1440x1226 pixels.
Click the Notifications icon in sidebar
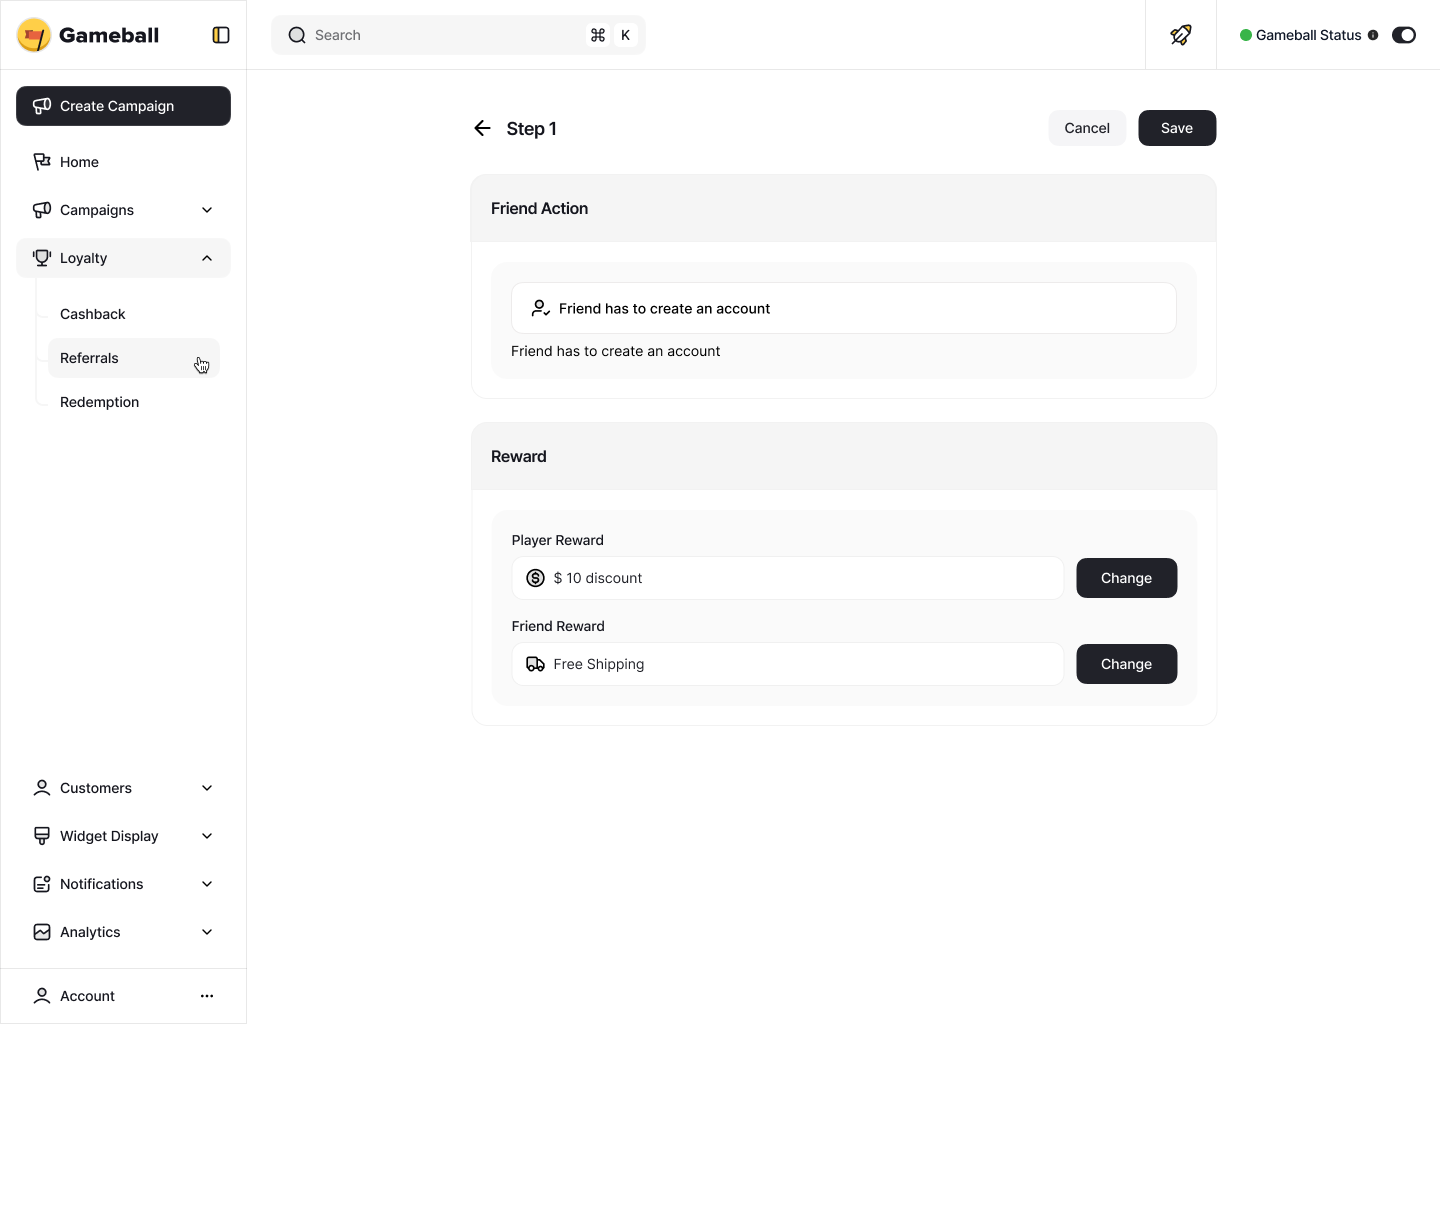click(x=41, y=884)
